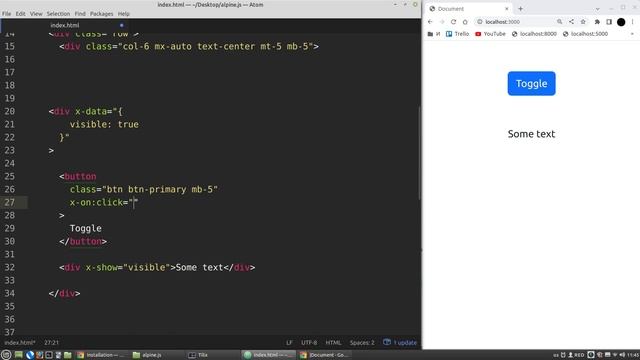This screenshot has height=360, width=640.
Task: Click the "visible: true" text on line 21
Action: [x=104, y=124]
